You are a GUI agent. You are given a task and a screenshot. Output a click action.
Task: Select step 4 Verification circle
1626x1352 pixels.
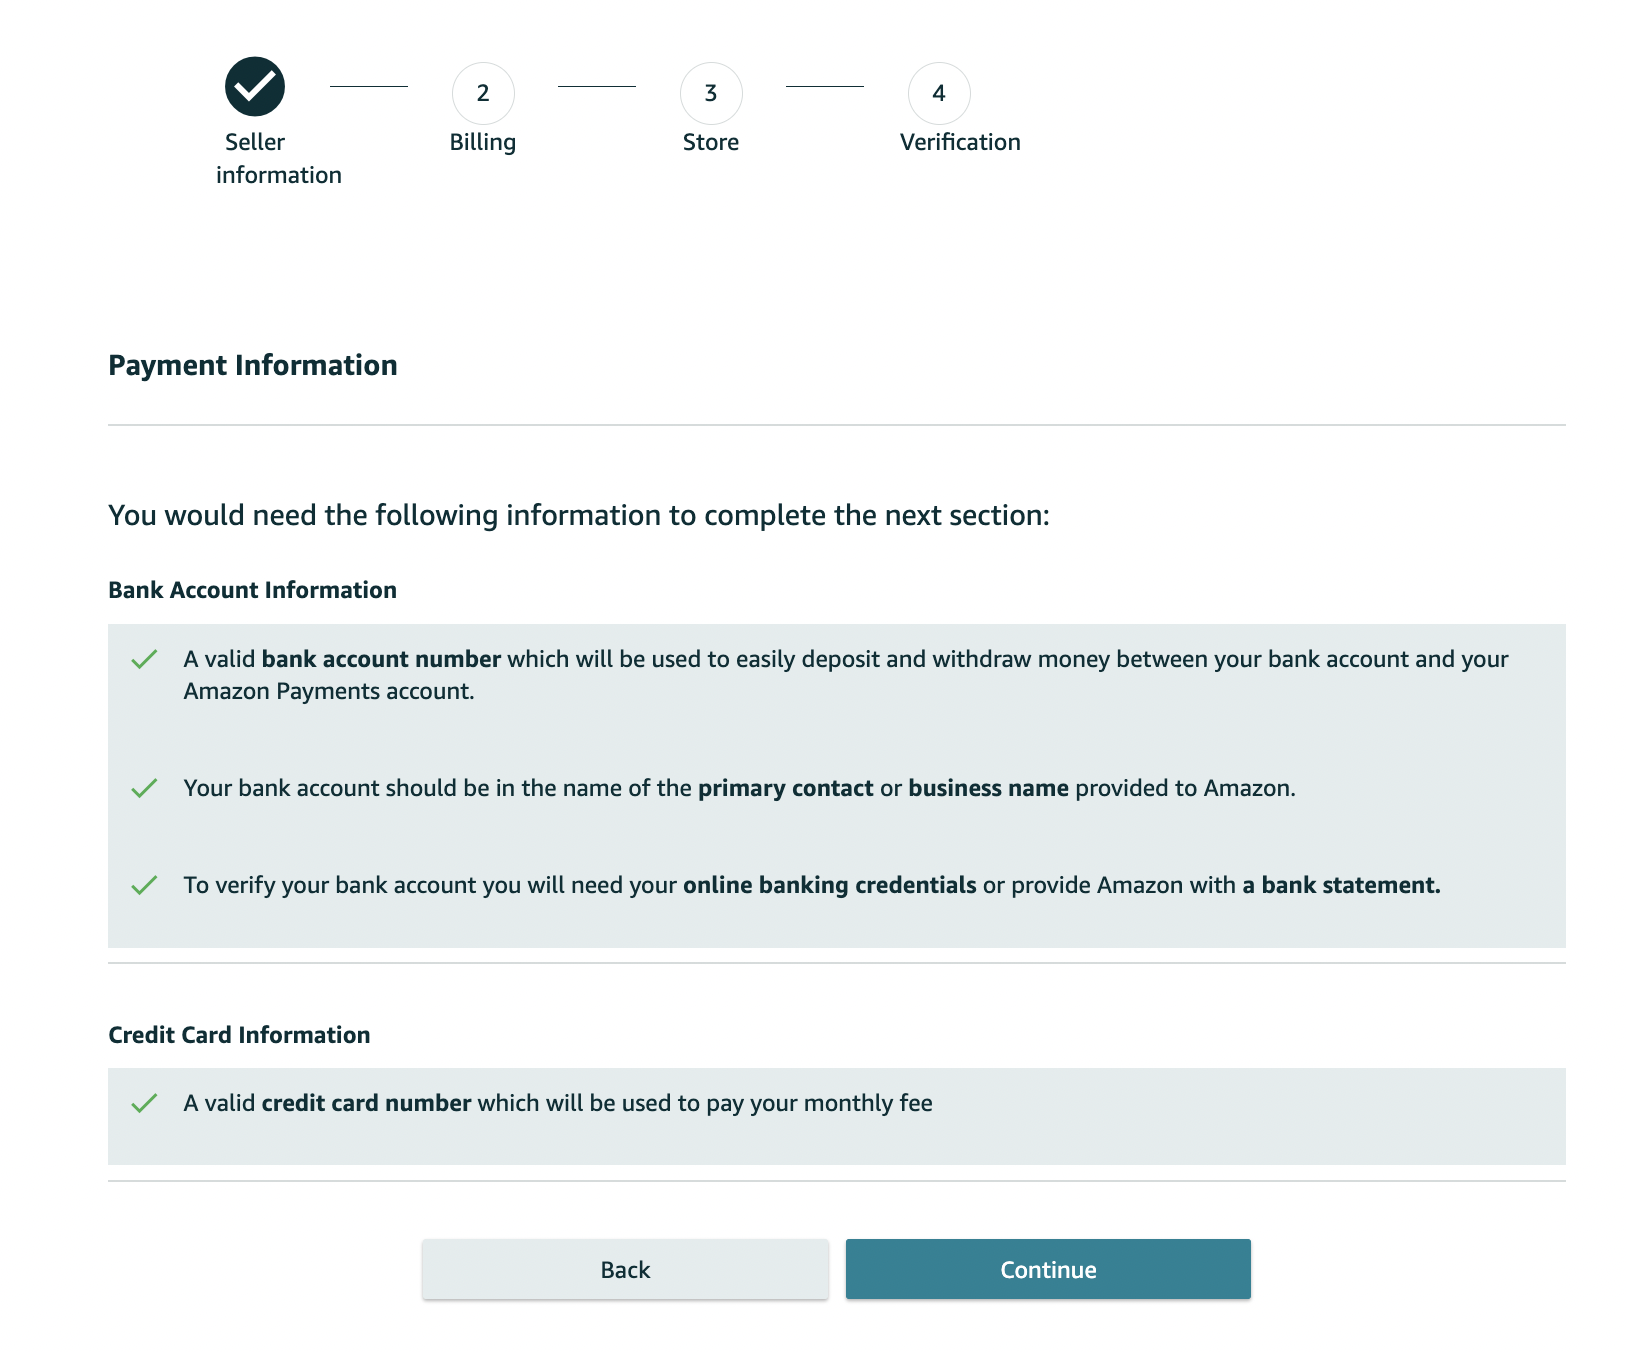pos(939,93)
